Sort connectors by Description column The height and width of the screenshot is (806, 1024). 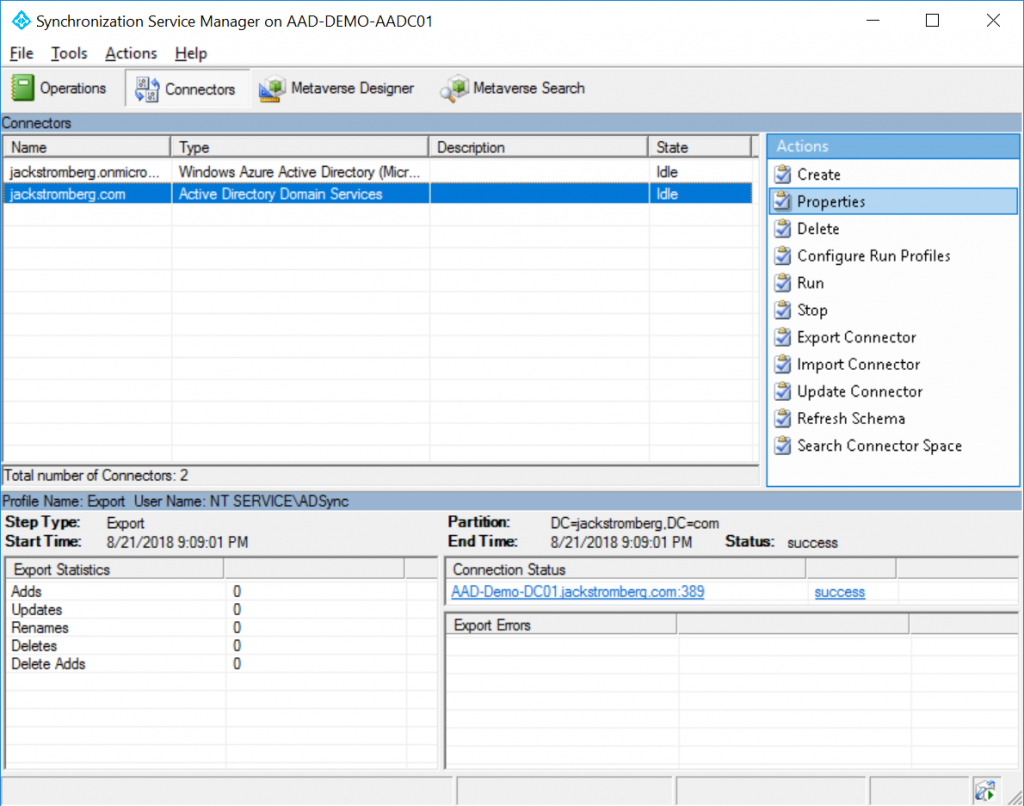coord(539,147)
